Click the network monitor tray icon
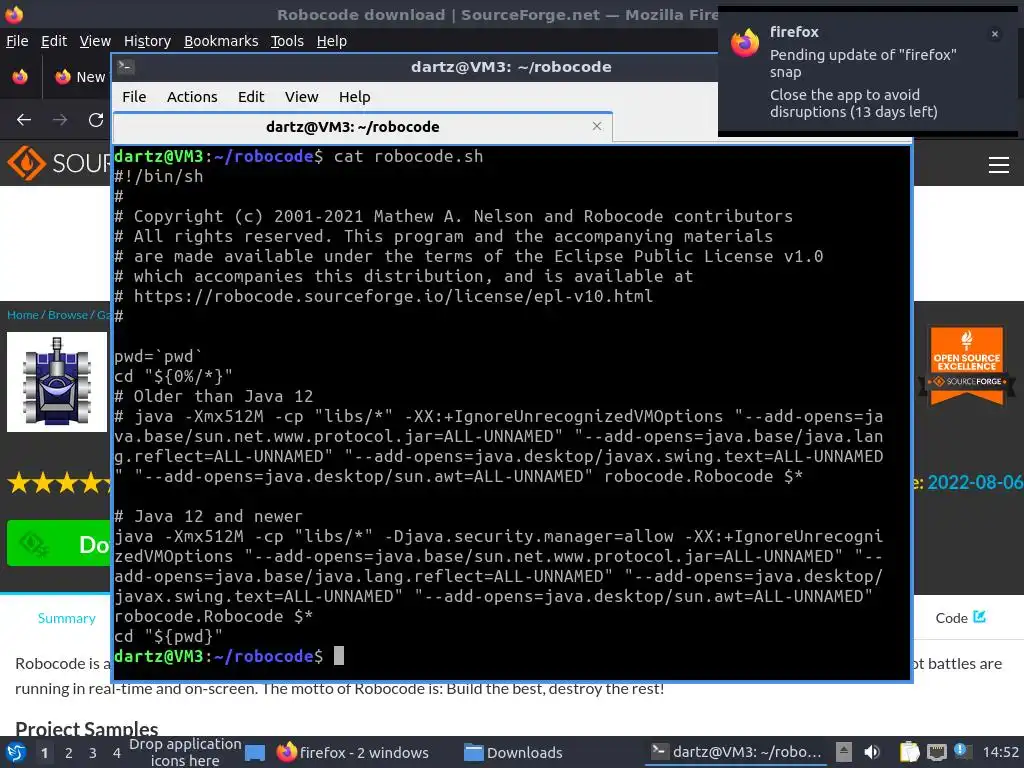The height and width of the screenshot is (768, 1024). coord(936,752)
